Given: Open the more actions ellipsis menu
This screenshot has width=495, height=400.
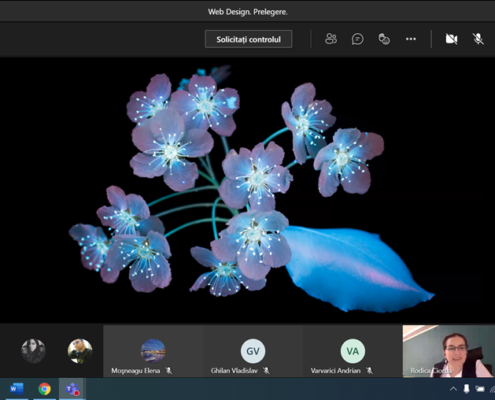Looking at the screenshot, I should pyautogui.click(x=411, y=39).
